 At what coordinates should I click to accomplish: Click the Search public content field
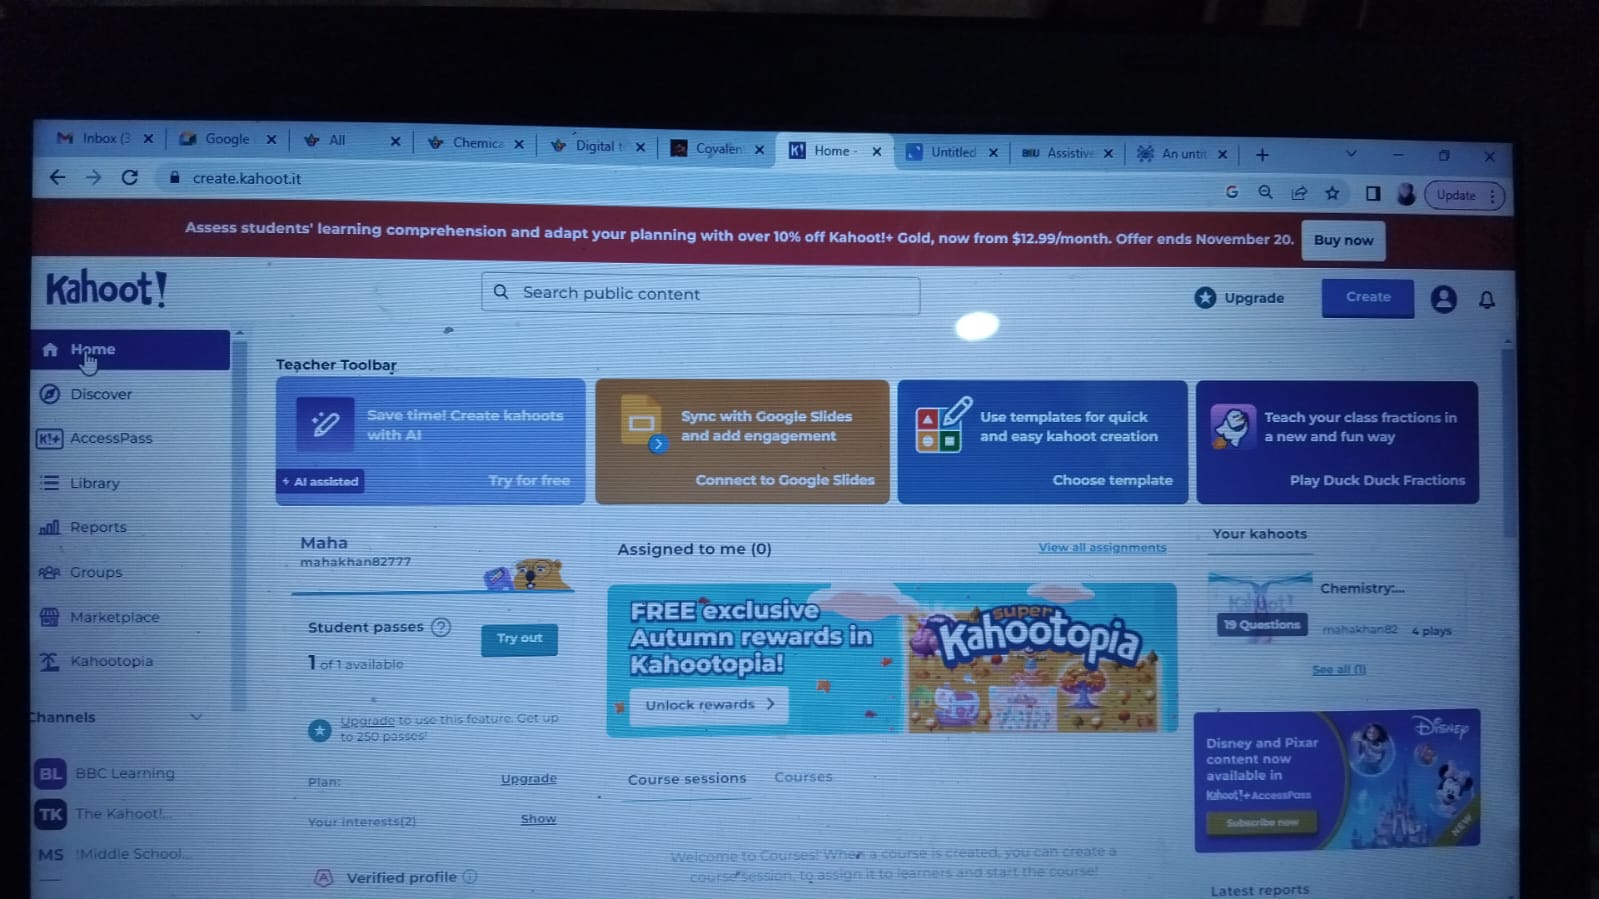coord(700,293)
